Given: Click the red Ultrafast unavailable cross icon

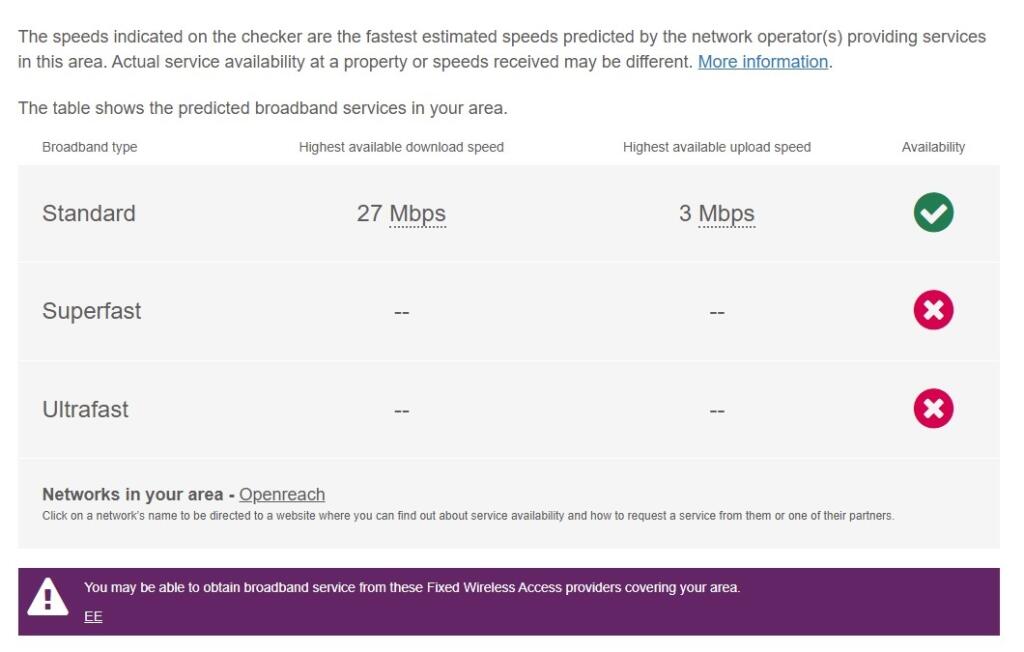Looking at the screenshot, I should (933, 408).
